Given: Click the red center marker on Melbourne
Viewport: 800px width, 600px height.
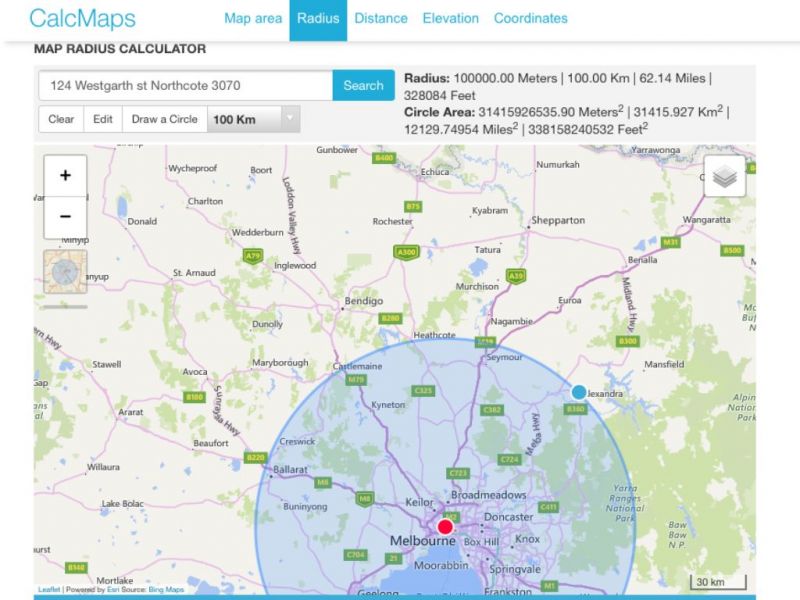Looking at the screenshot, I should [445, 526].
